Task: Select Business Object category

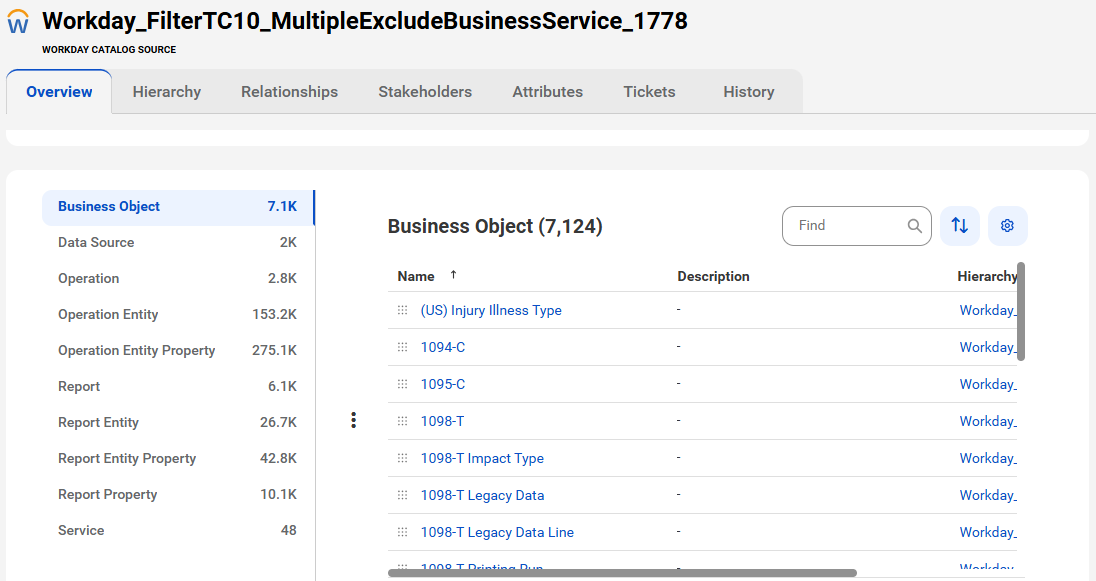Action: pos(178,207)
